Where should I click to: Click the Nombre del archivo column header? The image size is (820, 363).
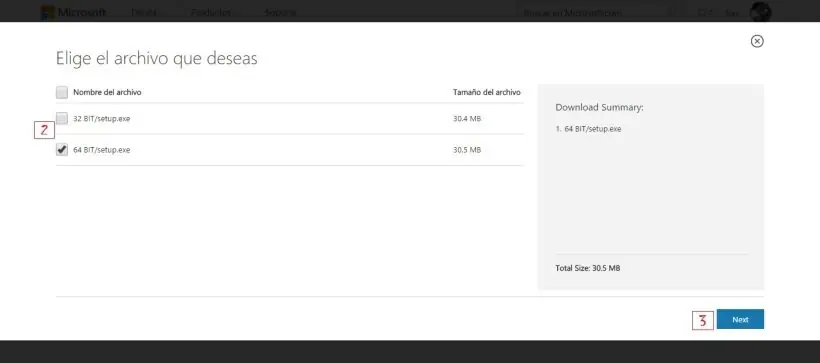click(x=107, y=92)
